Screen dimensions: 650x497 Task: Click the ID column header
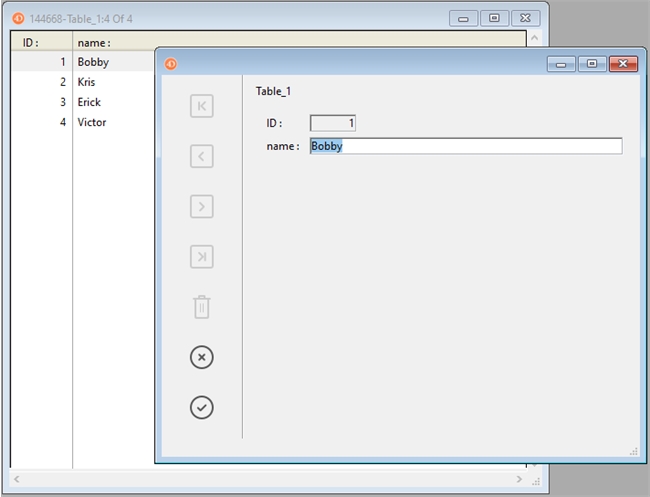tap(41, 42)
